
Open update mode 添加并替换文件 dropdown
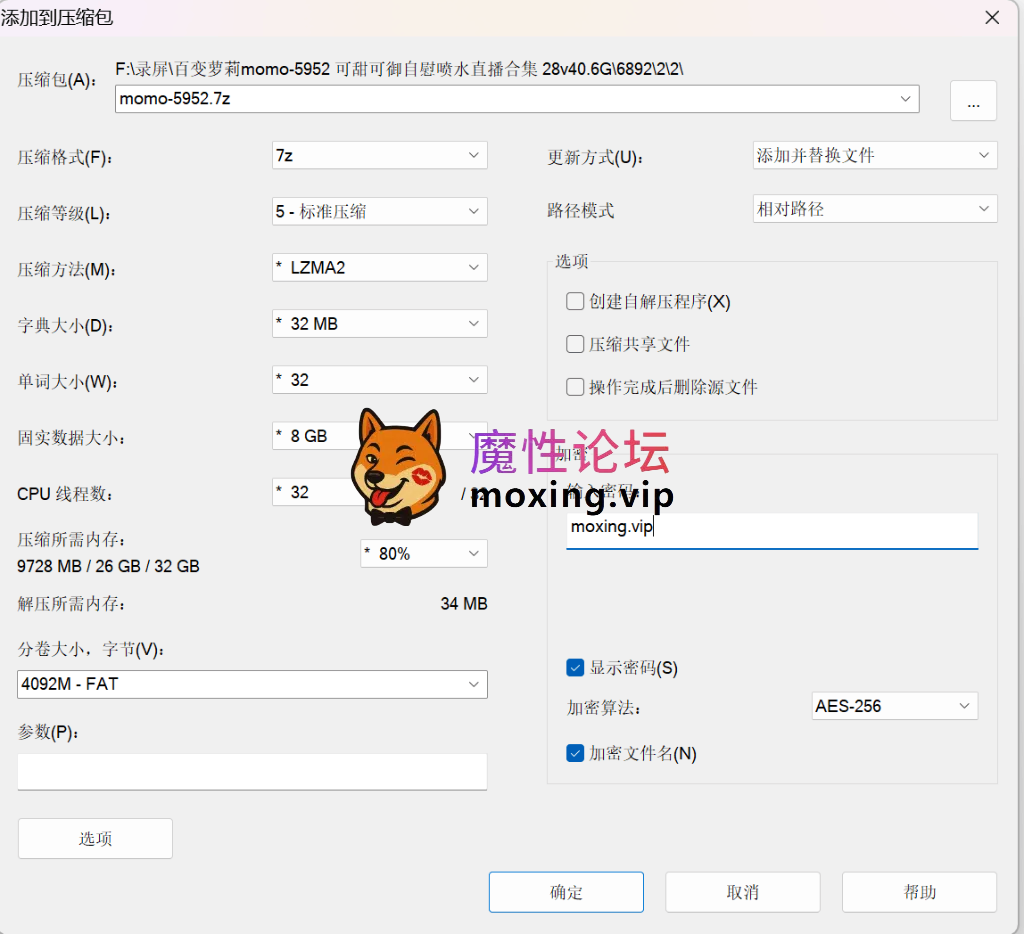[x=874, y=155]
